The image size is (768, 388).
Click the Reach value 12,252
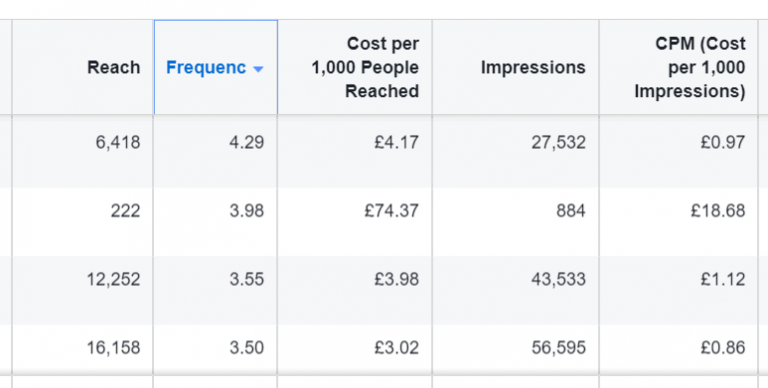(x=114, y=279)
